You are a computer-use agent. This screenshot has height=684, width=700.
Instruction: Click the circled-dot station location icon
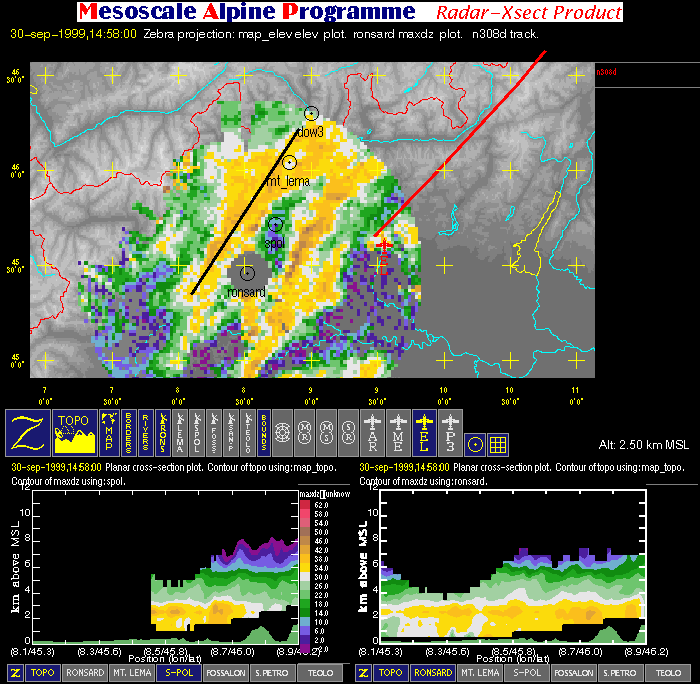click(x=475, y=442)
